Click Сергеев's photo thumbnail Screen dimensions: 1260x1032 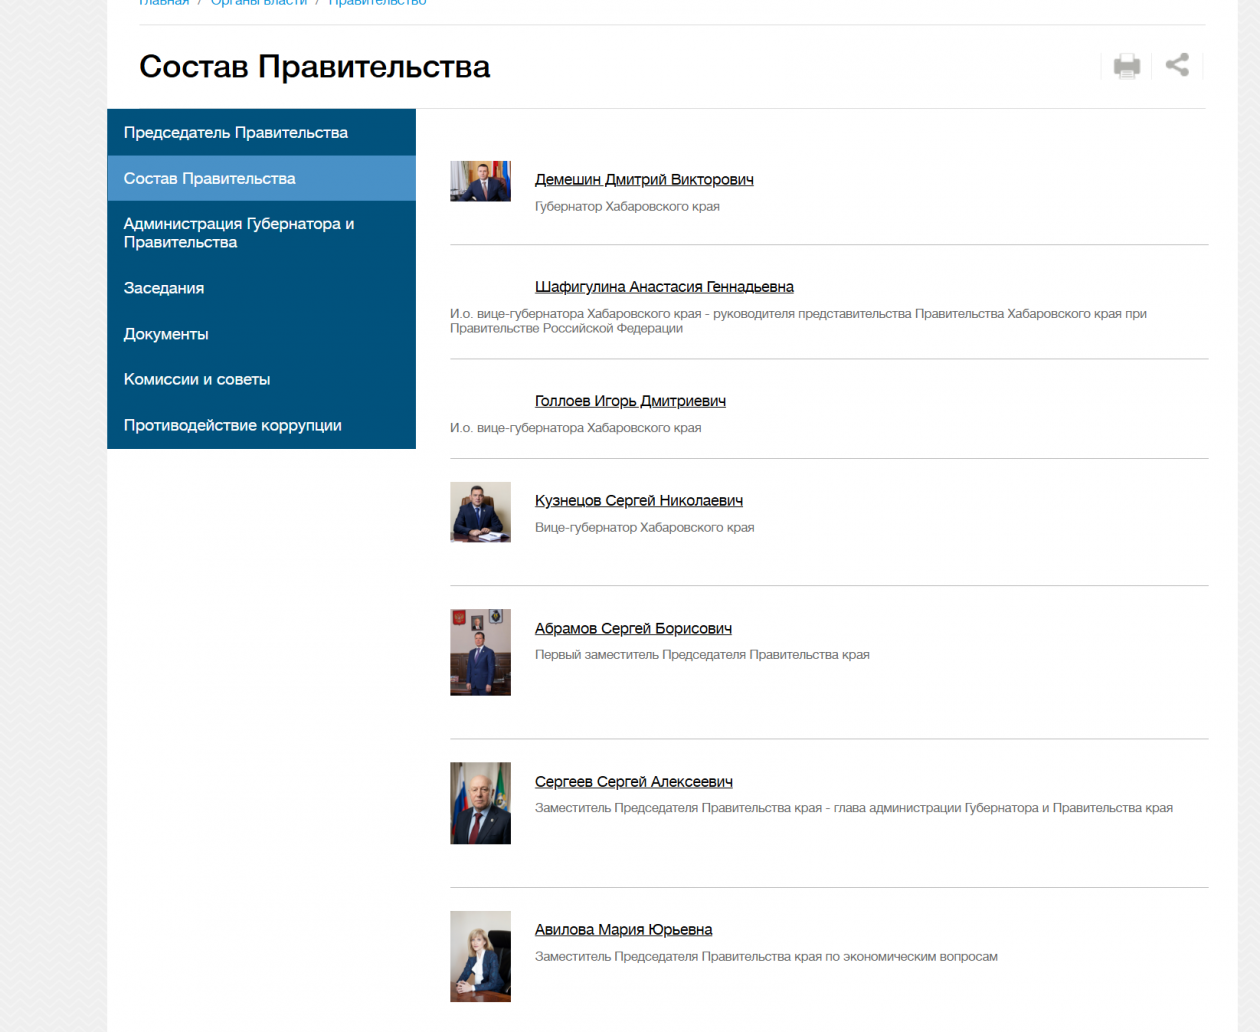480,803
